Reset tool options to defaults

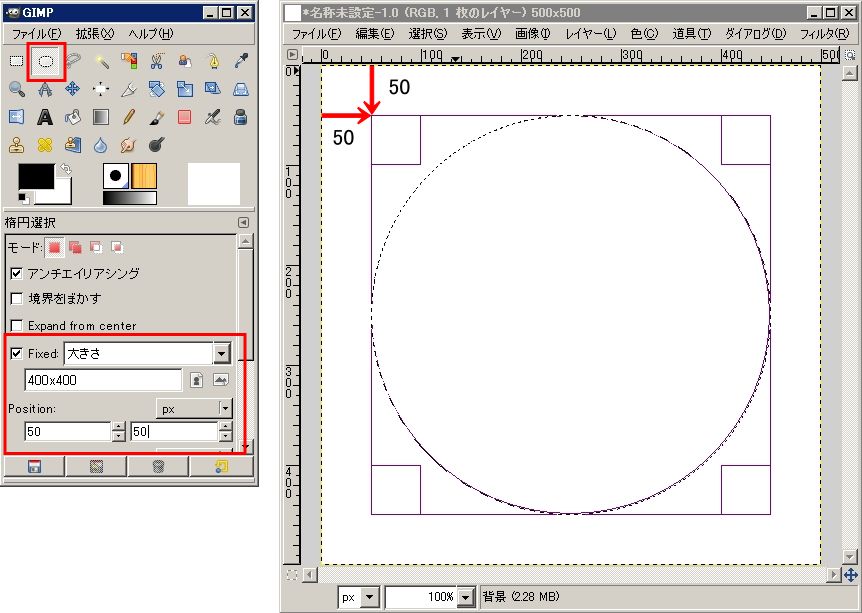[222, 467]
